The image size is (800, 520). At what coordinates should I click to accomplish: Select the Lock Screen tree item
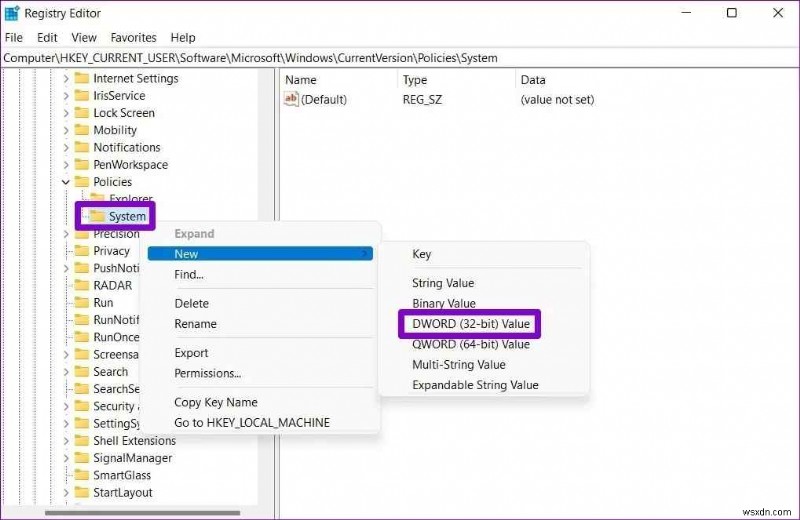124,113
